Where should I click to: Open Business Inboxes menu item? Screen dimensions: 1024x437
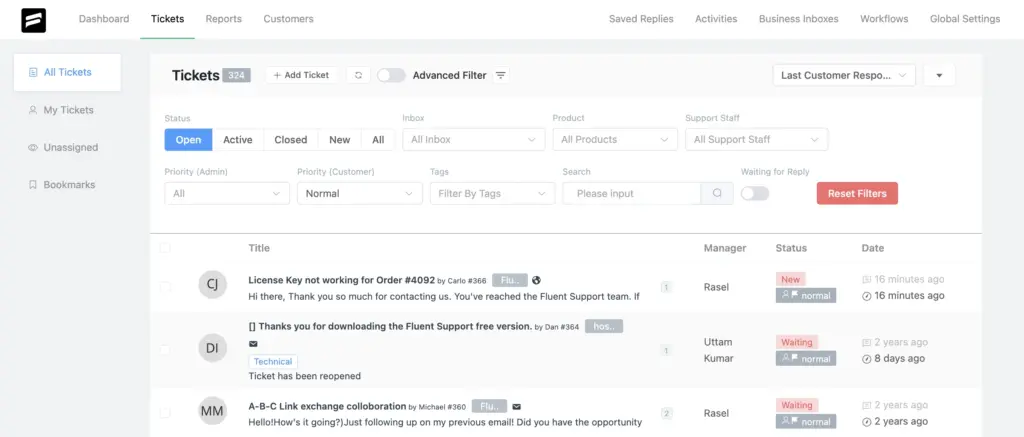pos(798,19)
